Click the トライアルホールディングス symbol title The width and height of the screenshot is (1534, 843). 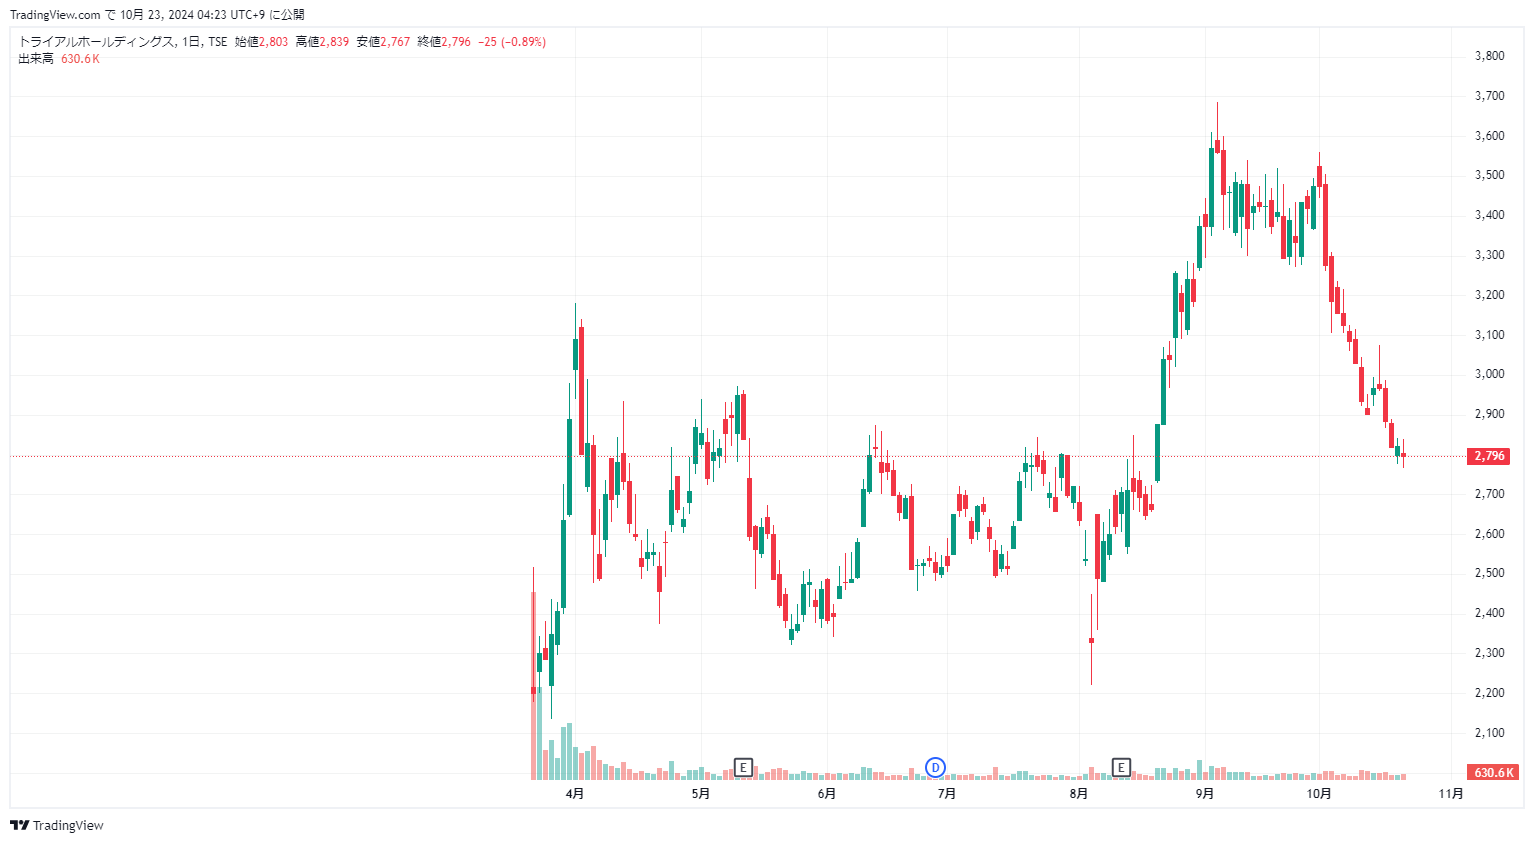(96, 42)
